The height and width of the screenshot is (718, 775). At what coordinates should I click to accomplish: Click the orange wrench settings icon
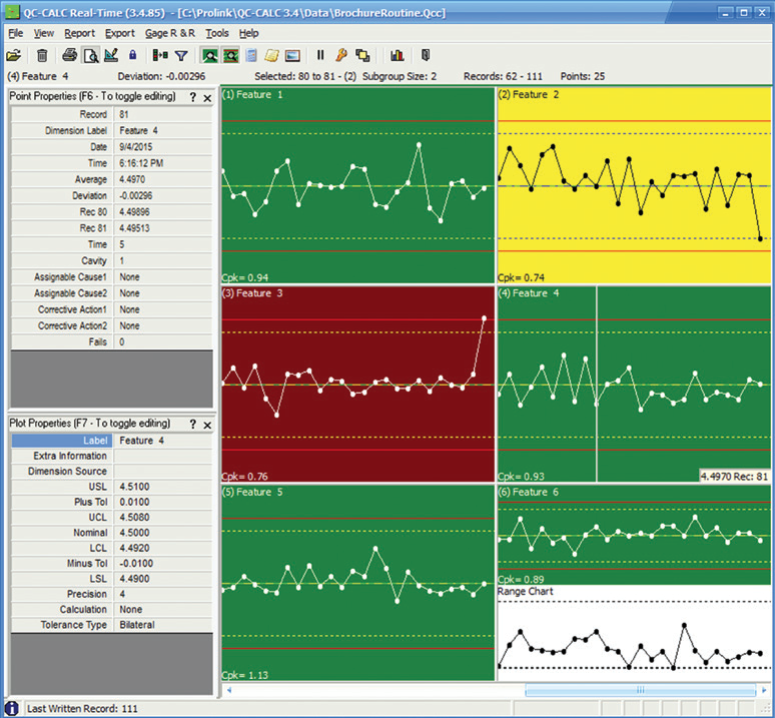coord(341,55)
